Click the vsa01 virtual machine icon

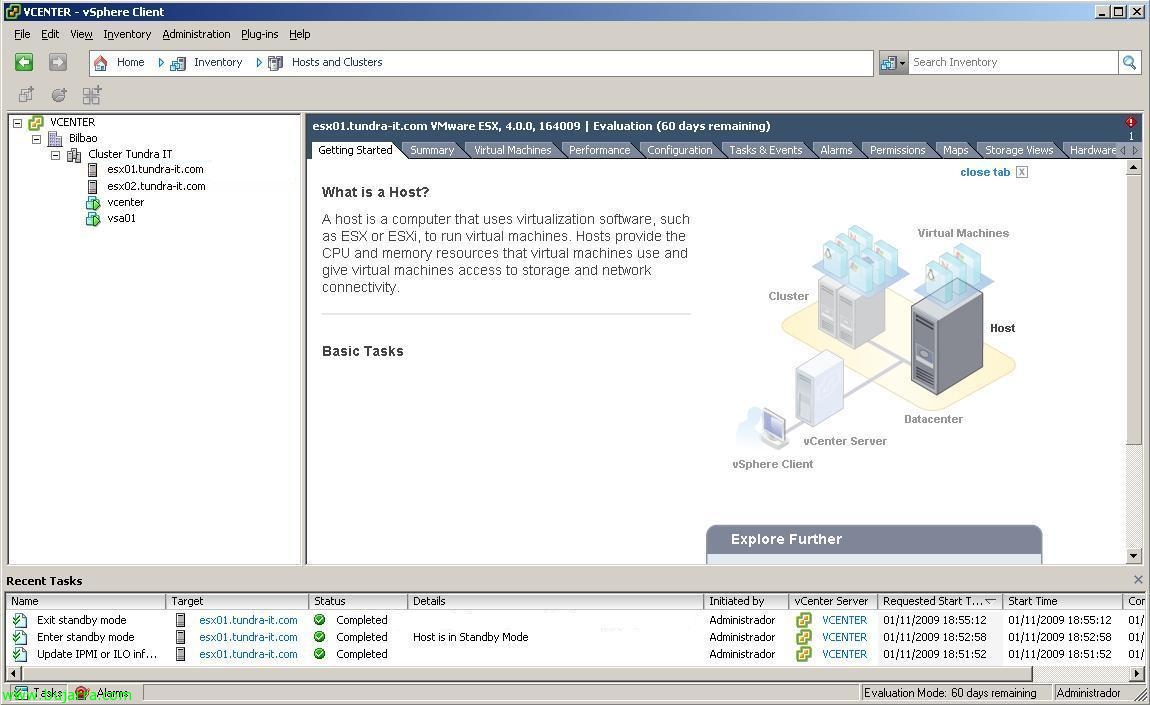pos(93,219)
